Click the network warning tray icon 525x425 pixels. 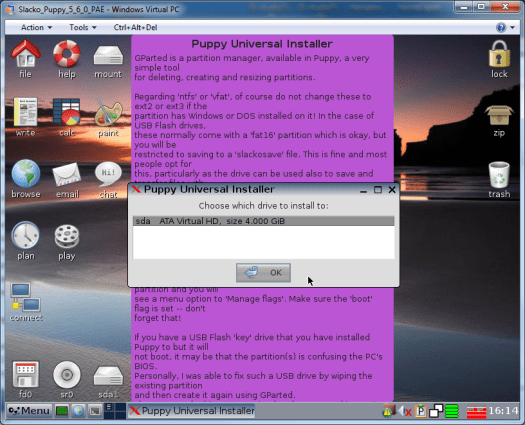point(388,411)
